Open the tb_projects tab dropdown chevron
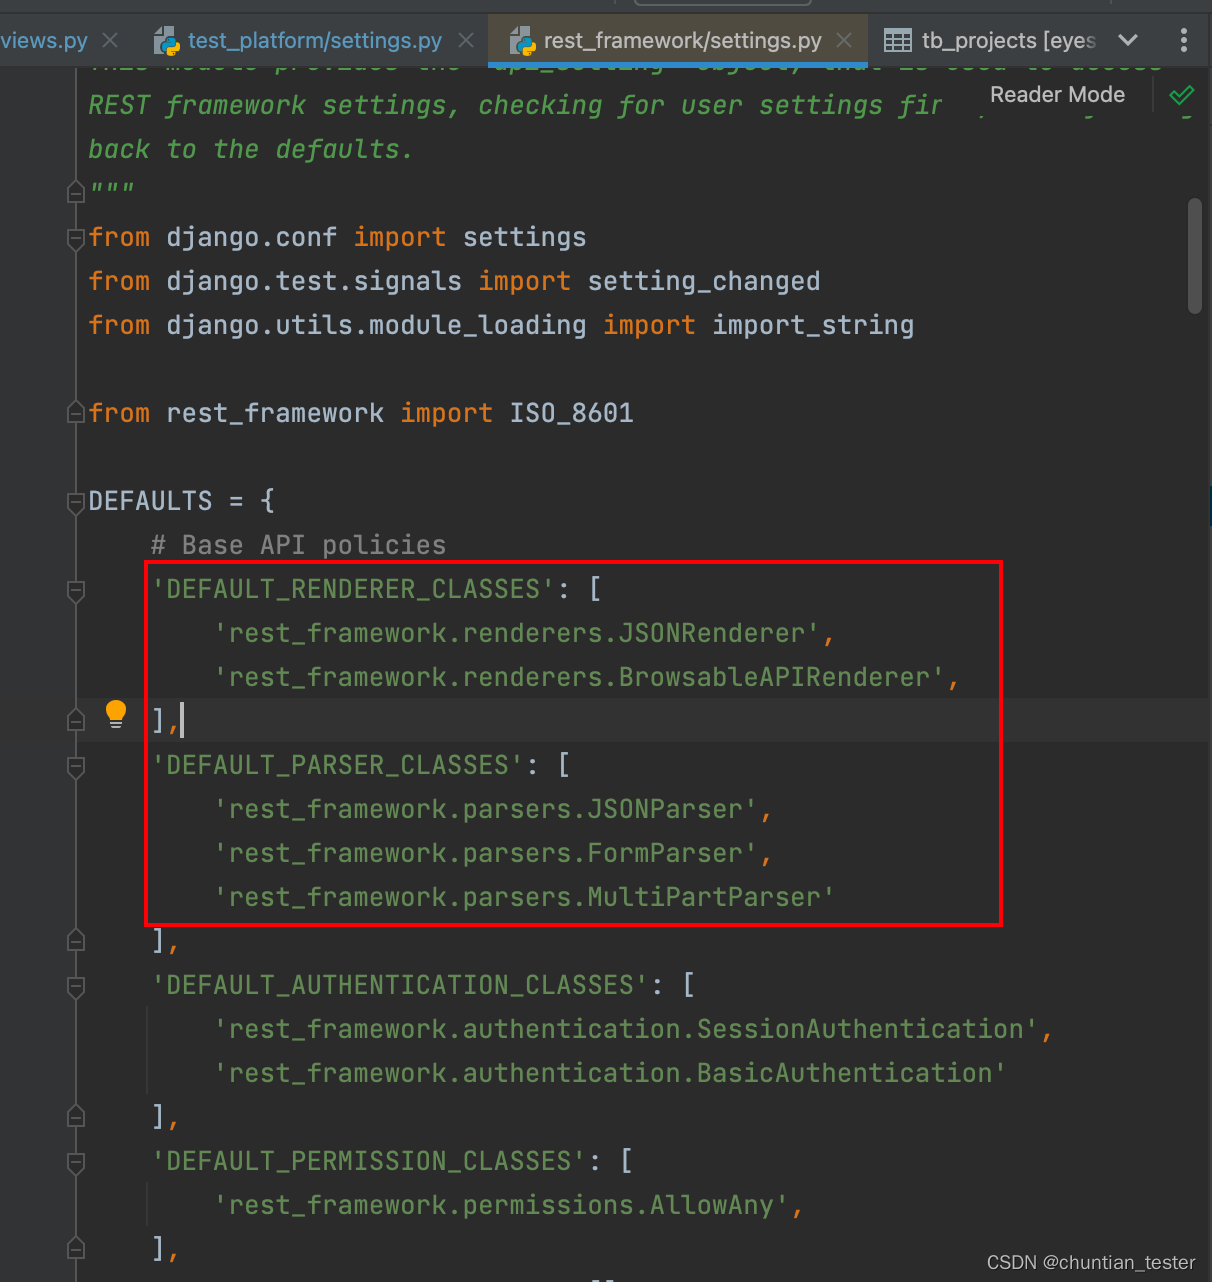 (1129, 40)
